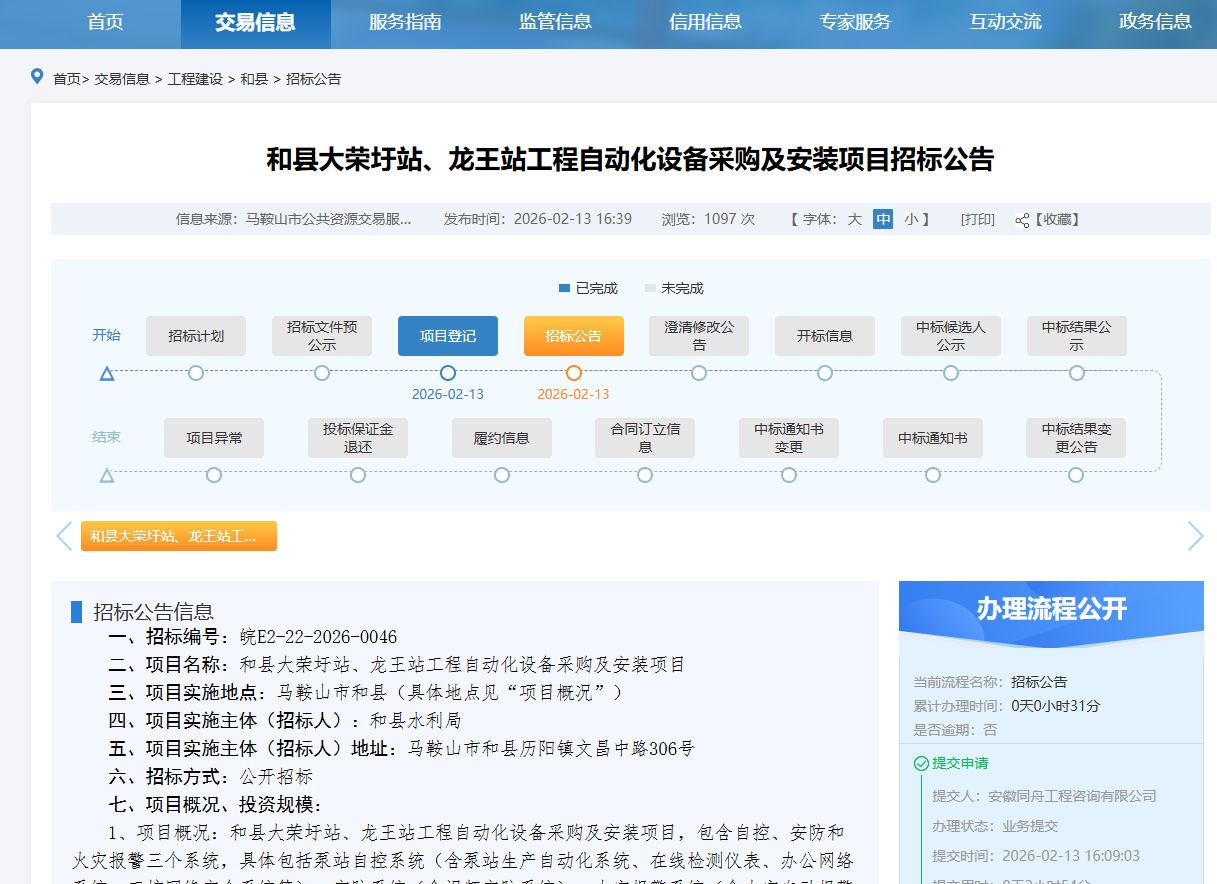This screenshot has width=1217, height=884.
Task: Select the 中标候选人公示 stage button
Action: coord(951,336)
